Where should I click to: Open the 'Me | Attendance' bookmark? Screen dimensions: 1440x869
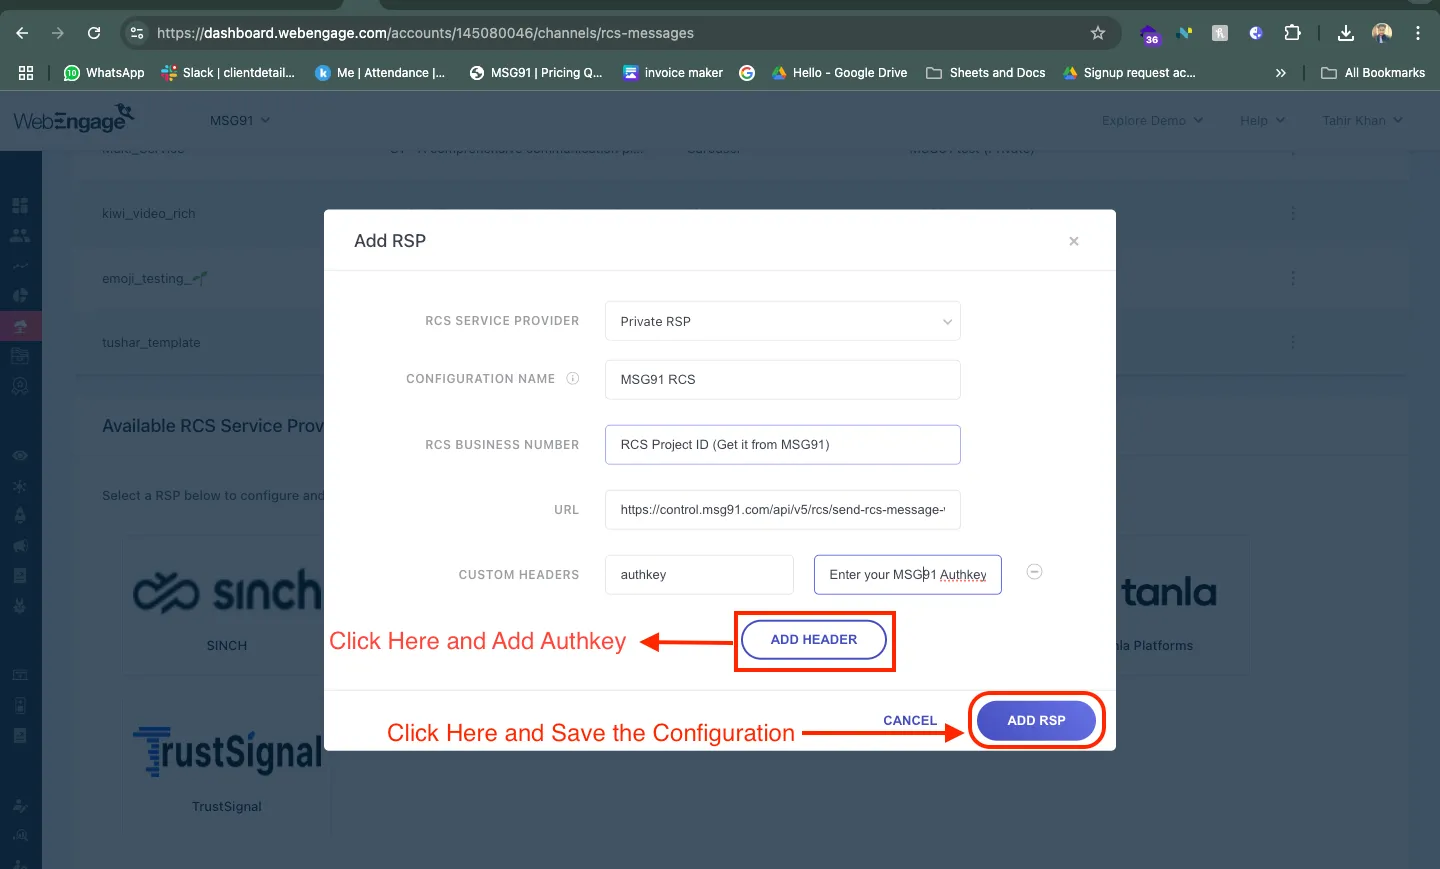coord(380,73)
